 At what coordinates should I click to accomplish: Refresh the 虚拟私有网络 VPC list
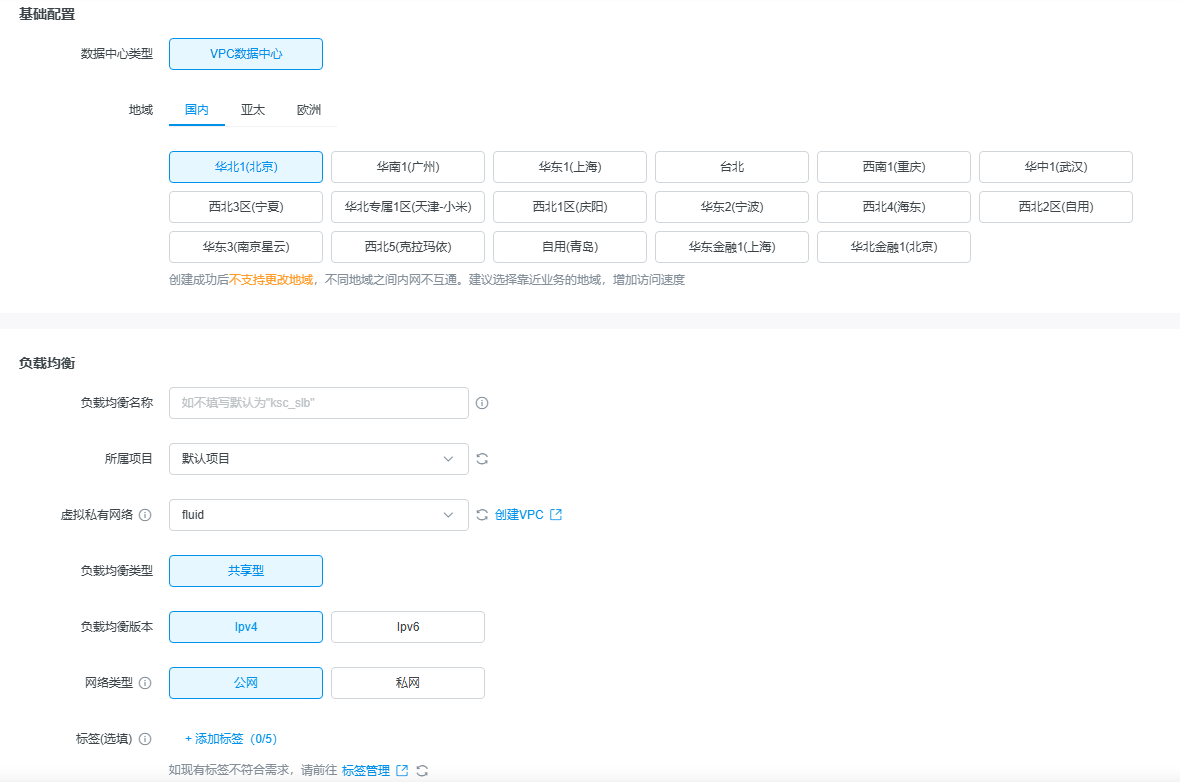pos(482,515)
